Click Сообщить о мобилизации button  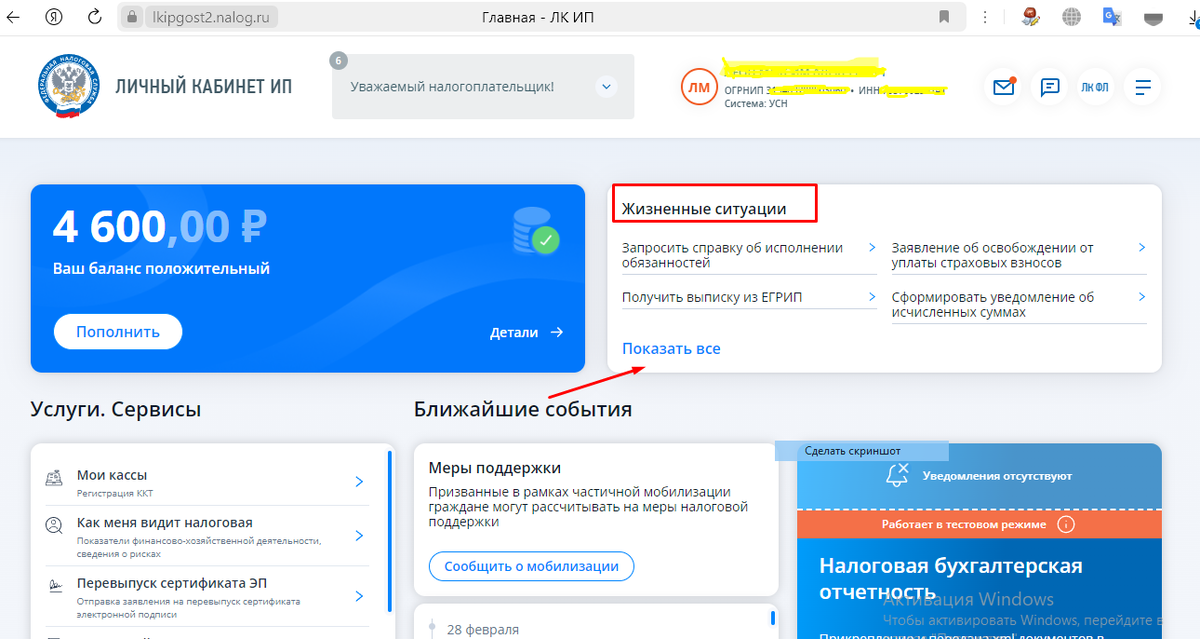[532, 566]
